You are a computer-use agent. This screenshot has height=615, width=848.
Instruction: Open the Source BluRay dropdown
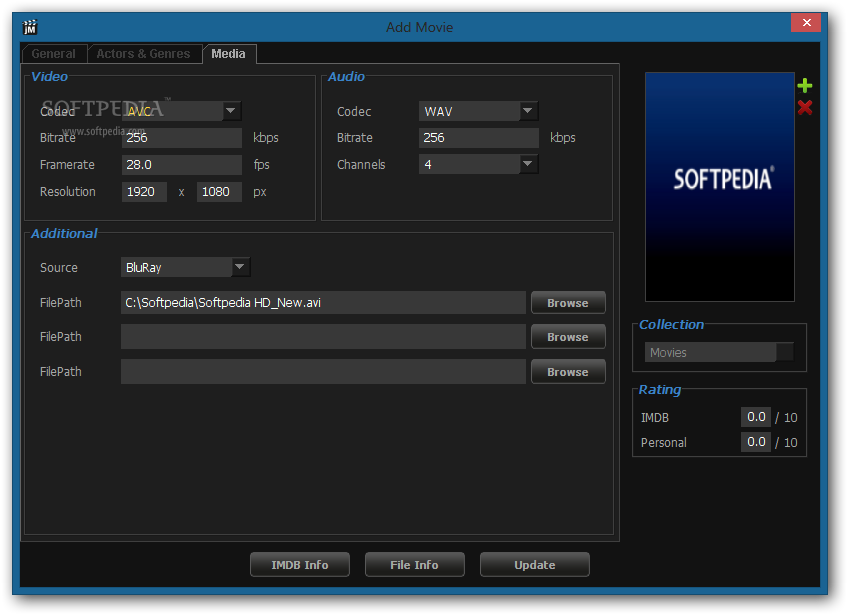coord(240,267)
